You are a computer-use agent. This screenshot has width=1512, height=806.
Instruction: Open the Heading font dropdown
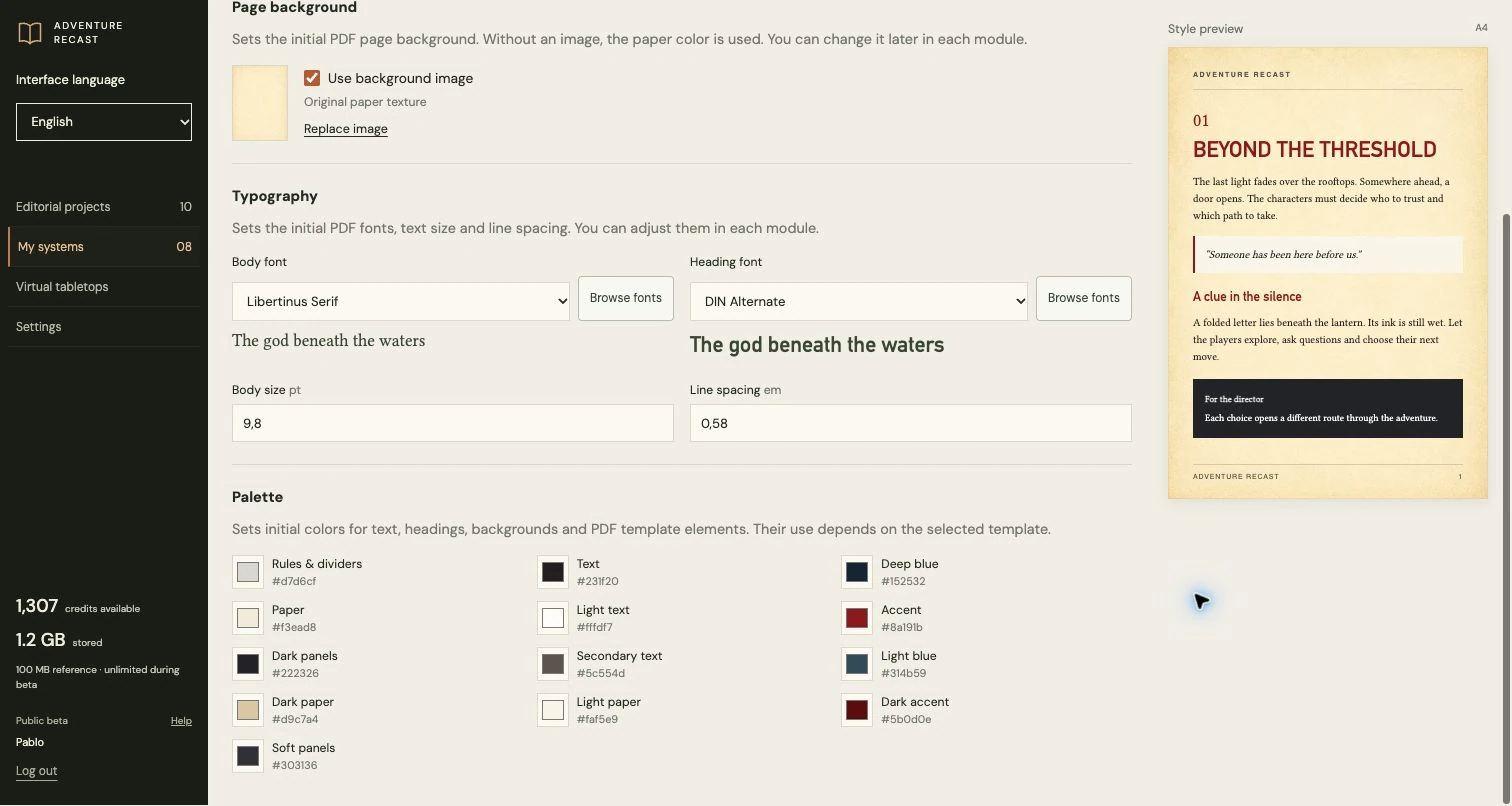tap(859, 301)
